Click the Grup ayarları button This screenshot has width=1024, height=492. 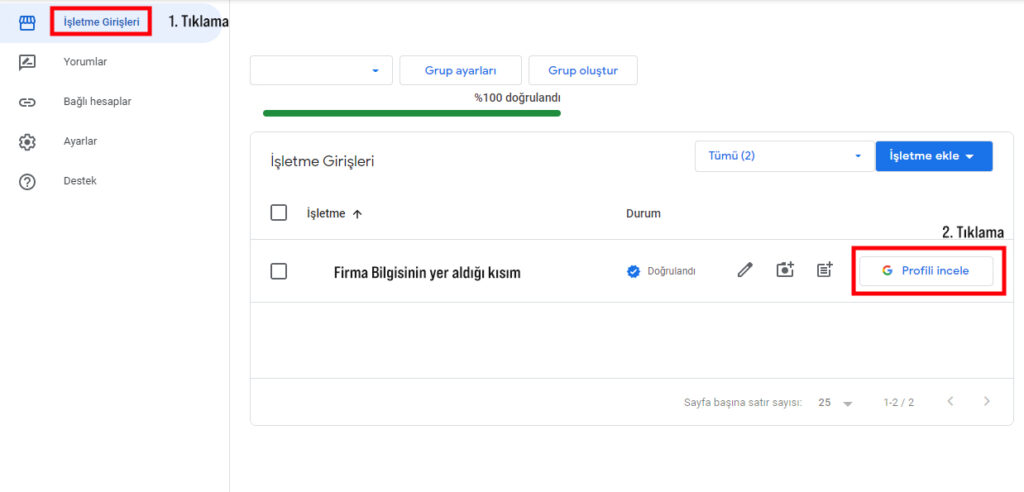click(460, 71)
